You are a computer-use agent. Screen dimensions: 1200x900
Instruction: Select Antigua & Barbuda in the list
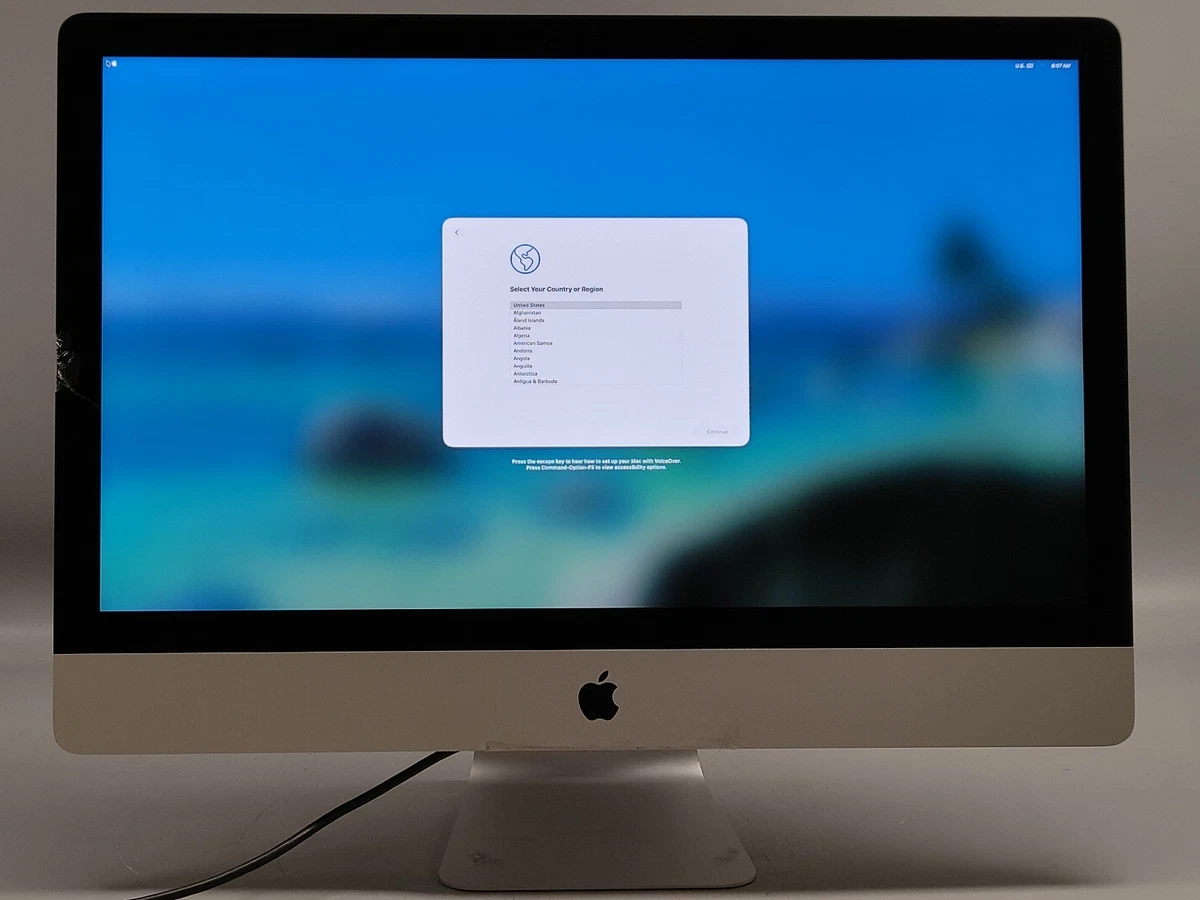(596, 381)
